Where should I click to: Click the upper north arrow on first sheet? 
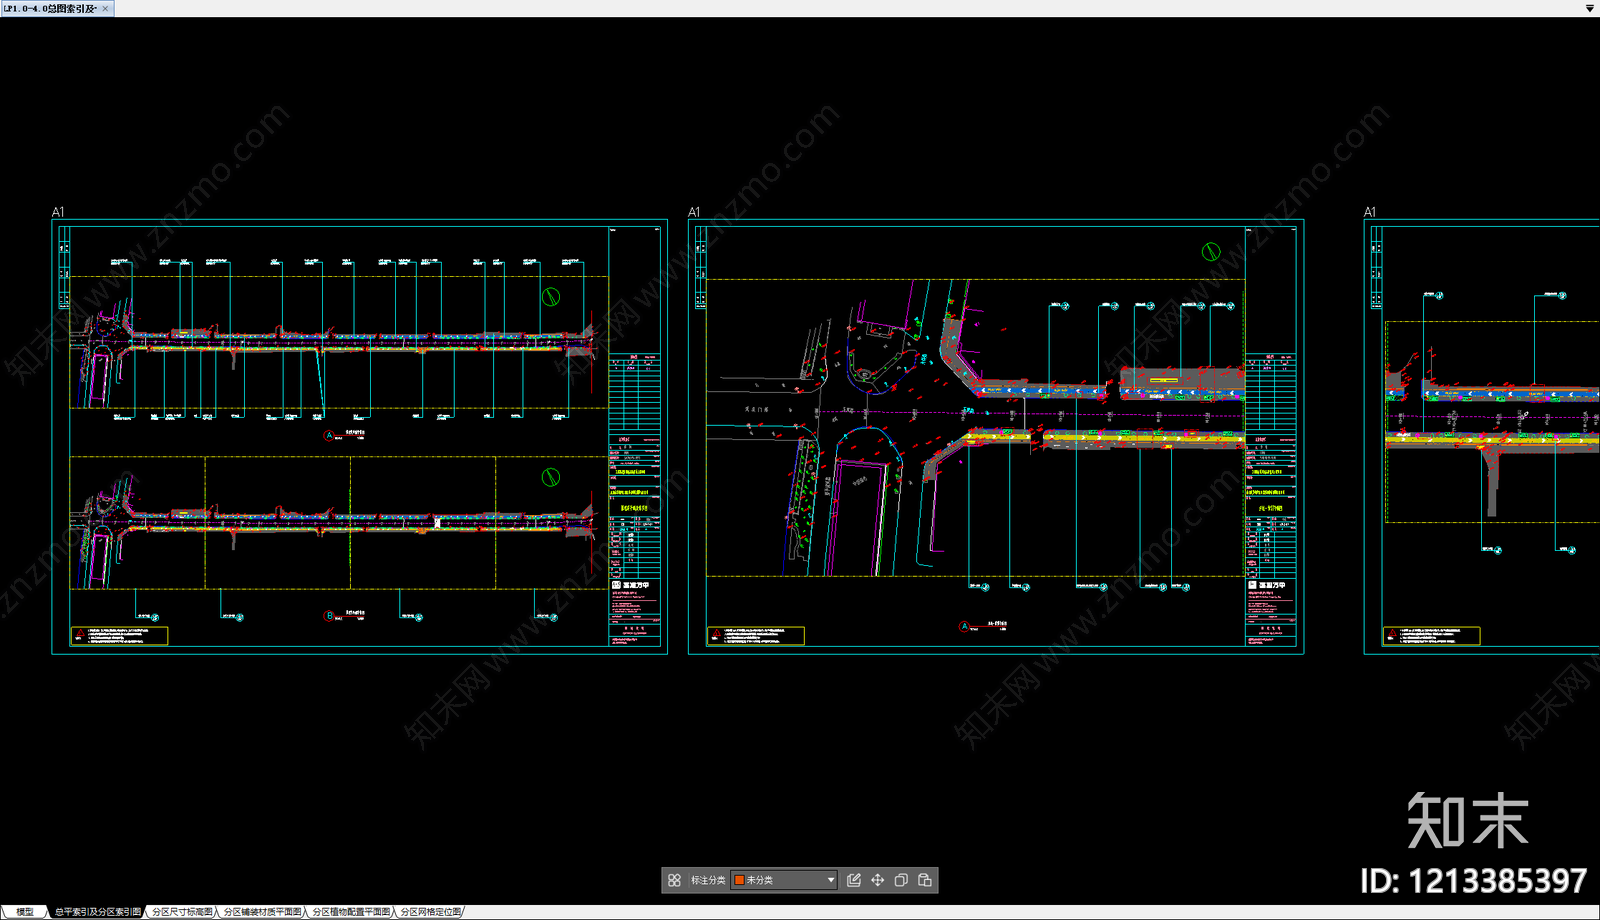click(x=550, y=297)
